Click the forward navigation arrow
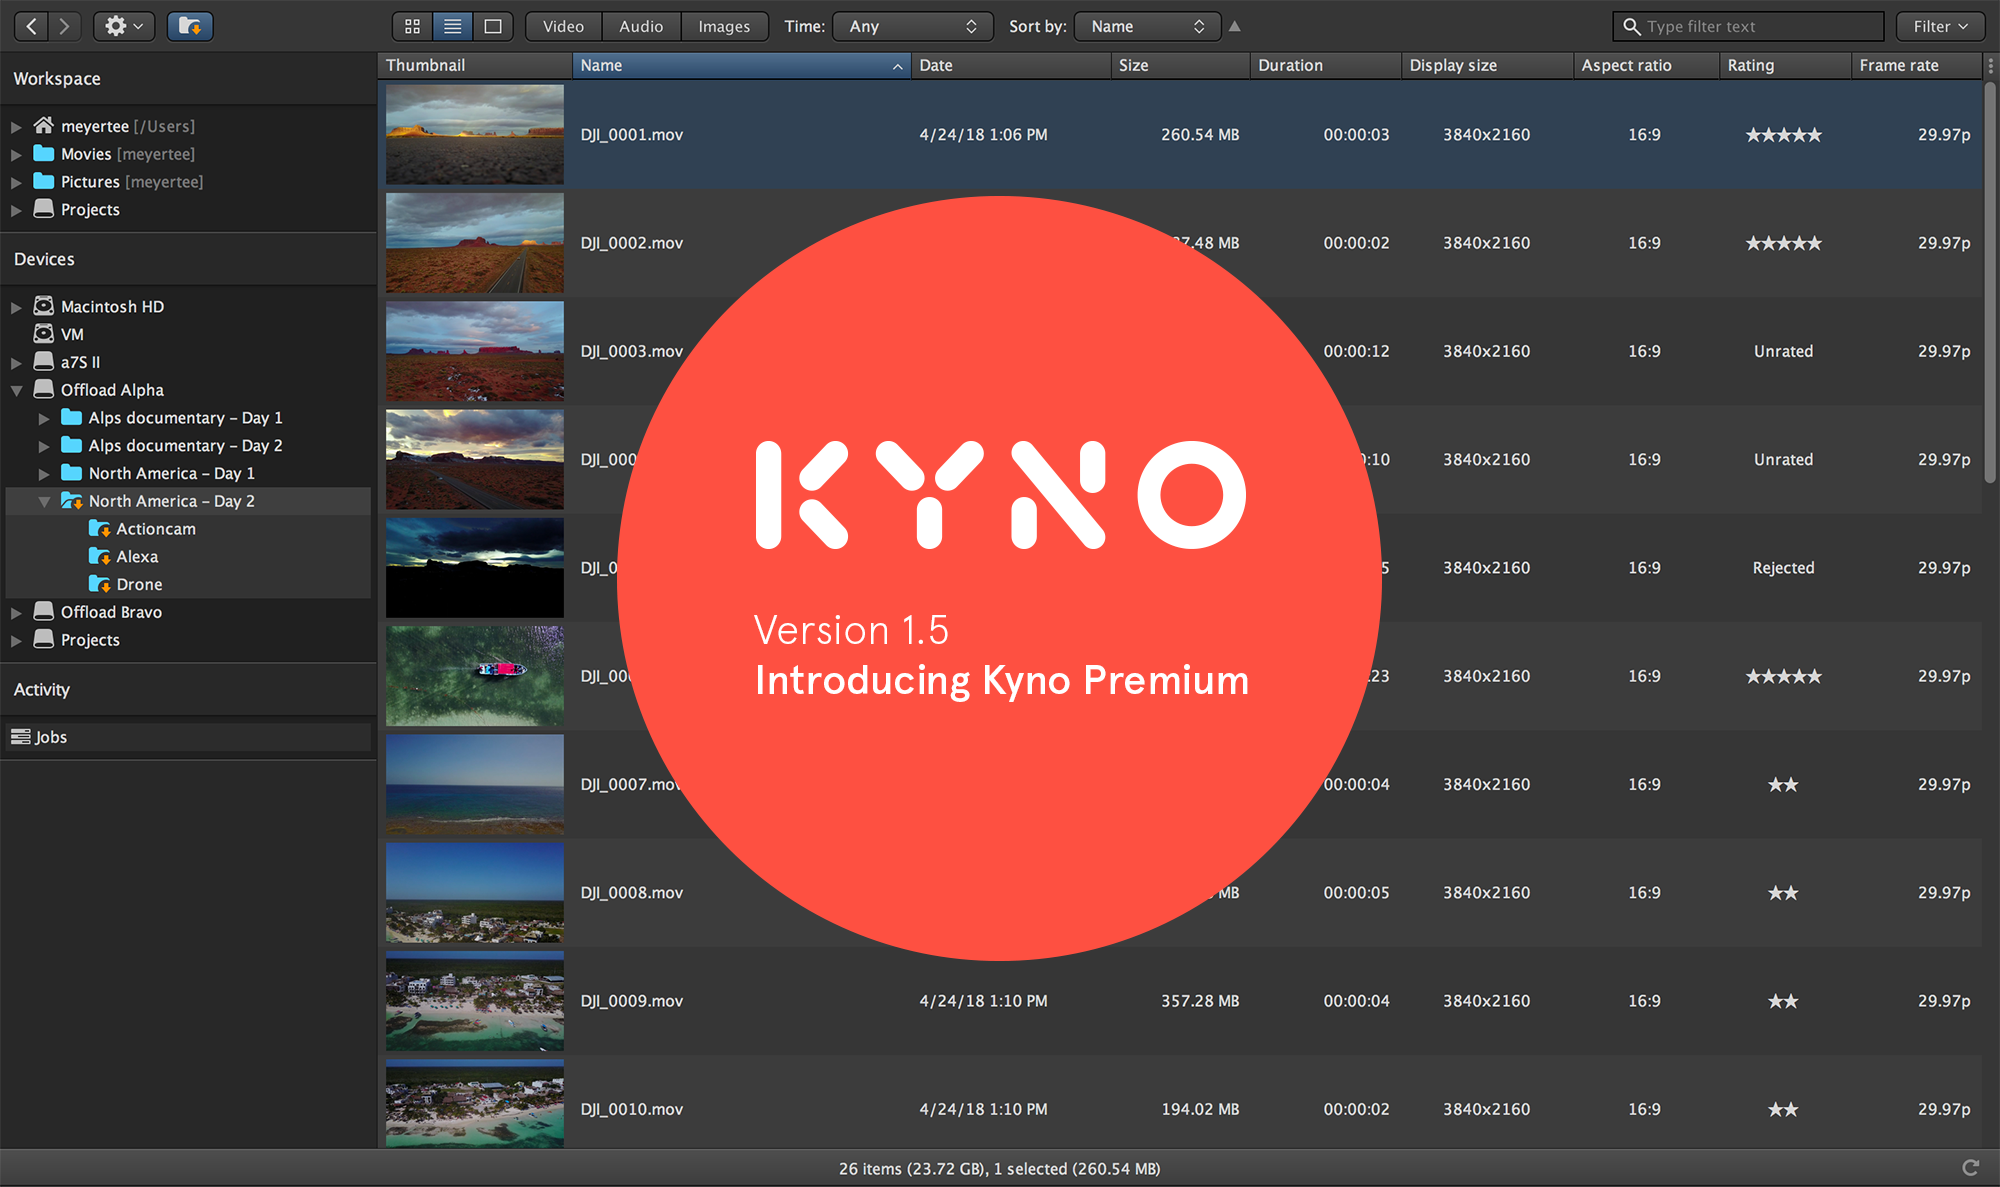The image size is (2000, 1187). (65, 26)
